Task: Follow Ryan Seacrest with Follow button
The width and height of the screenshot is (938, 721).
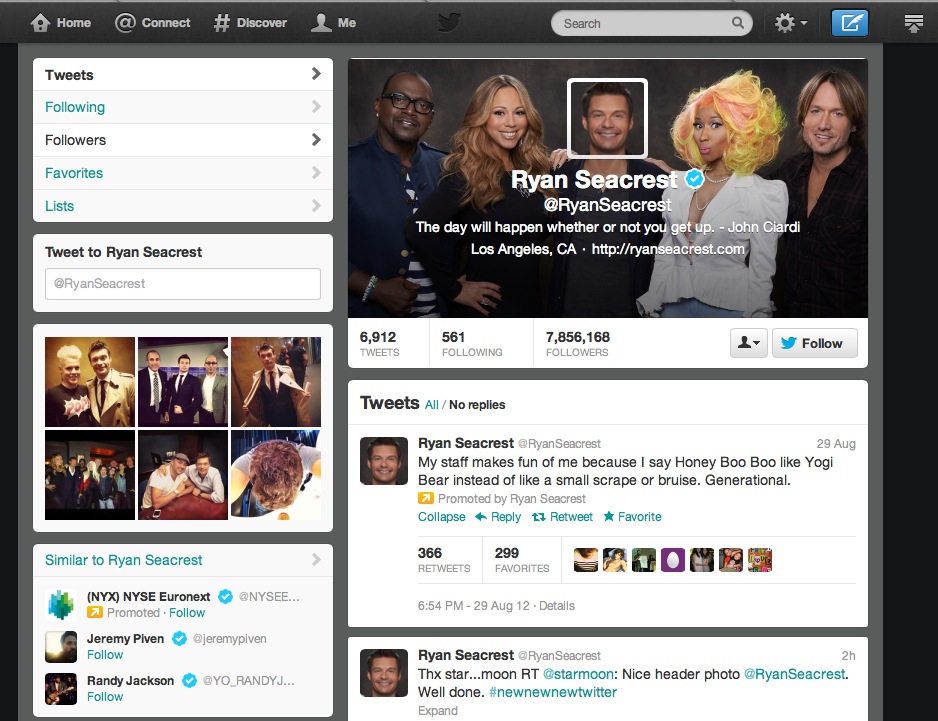Action: tap(812, 343)
